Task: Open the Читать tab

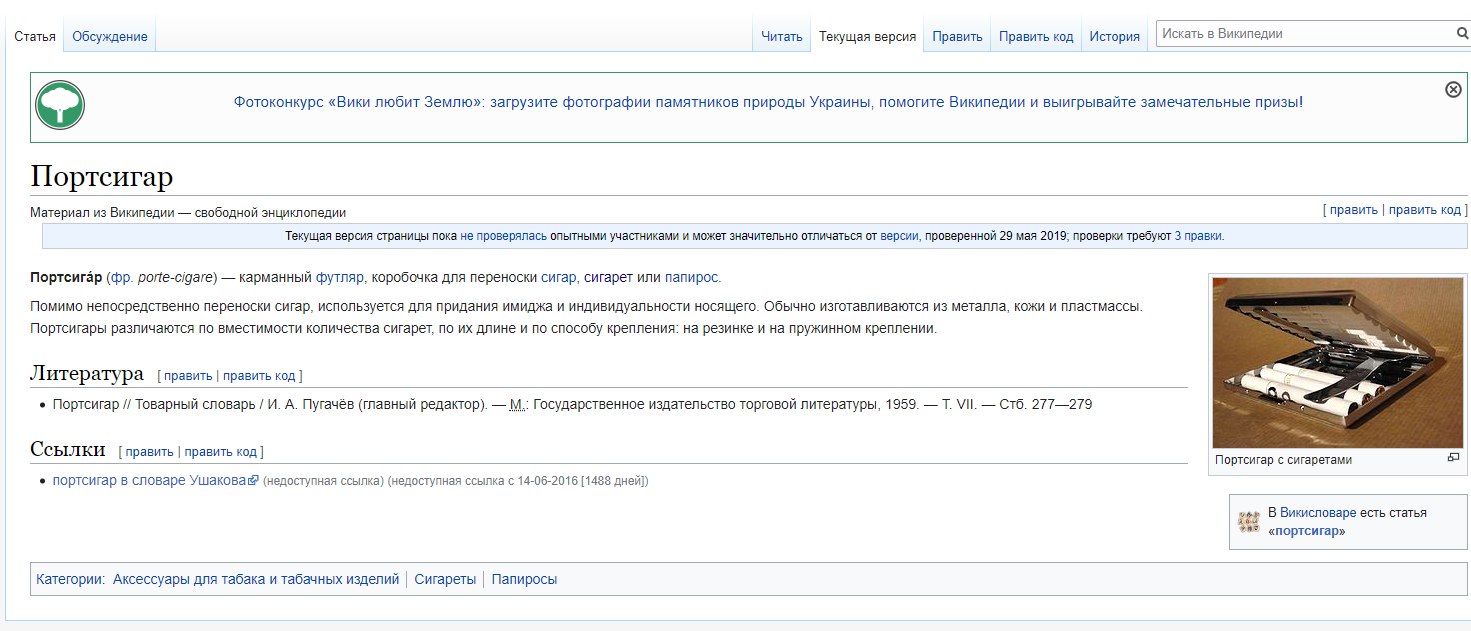Action: (782, 36)
